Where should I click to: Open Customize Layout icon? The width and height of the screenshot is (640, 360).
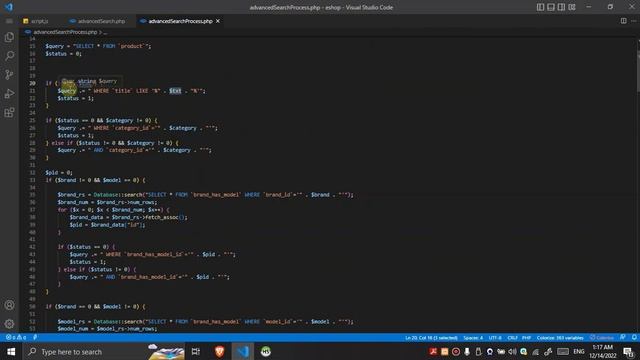[x=572, y=7]
